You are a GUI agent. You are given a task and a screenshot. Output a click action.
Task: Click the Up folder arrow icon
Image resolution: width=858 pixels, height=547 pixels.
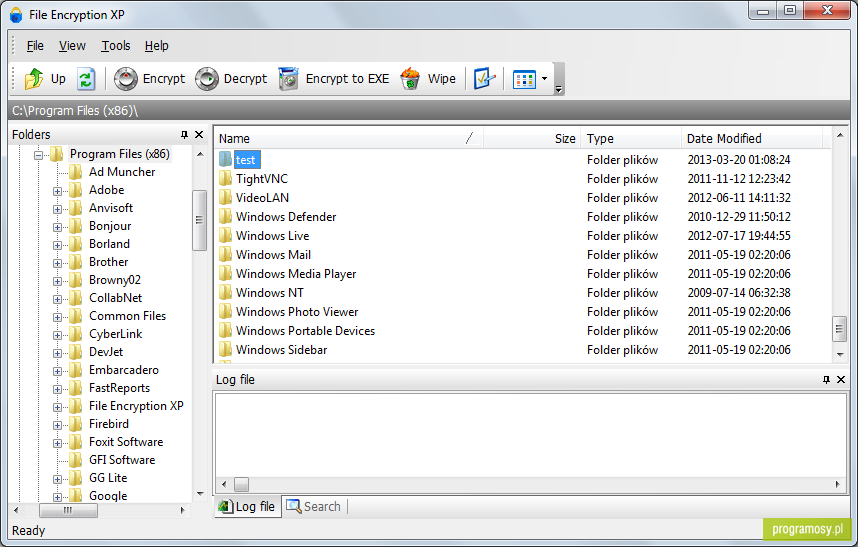[x=33, y=79]
